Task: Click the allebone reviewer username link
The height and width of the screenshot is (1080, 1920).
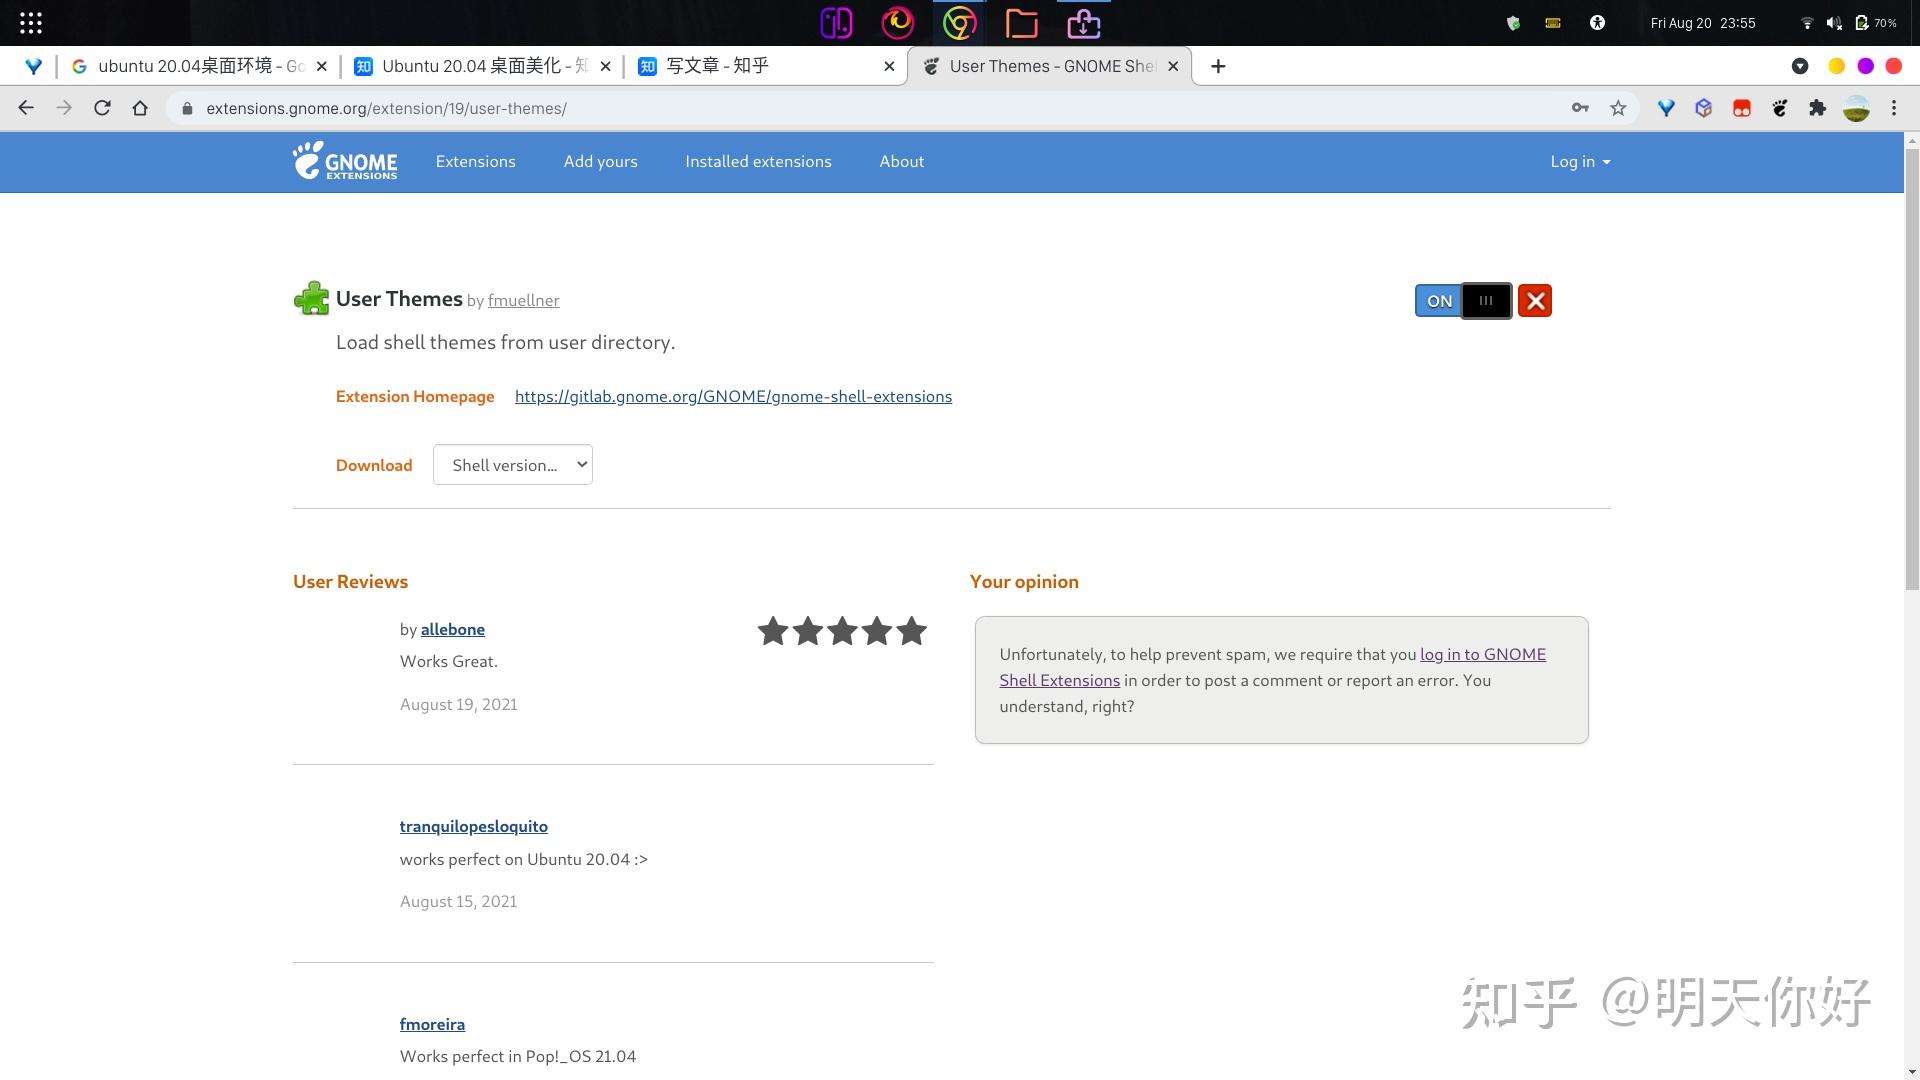Action: pyautogui.click(x=452, y=628)
